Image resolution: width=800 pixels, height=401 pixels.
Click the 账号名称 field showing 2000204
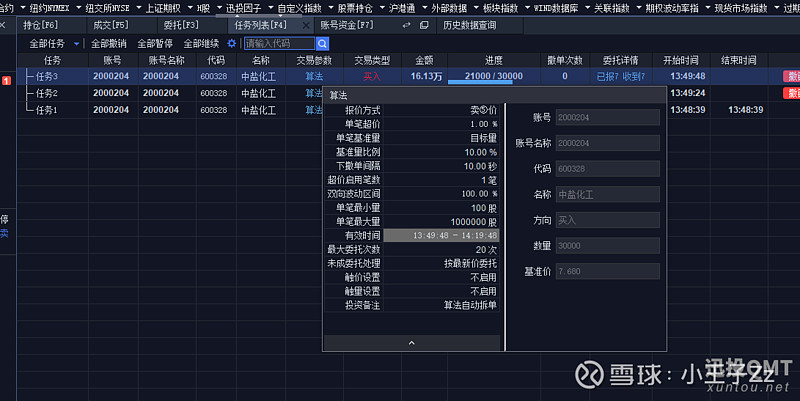pyautogui.click(x=608, y=143)
